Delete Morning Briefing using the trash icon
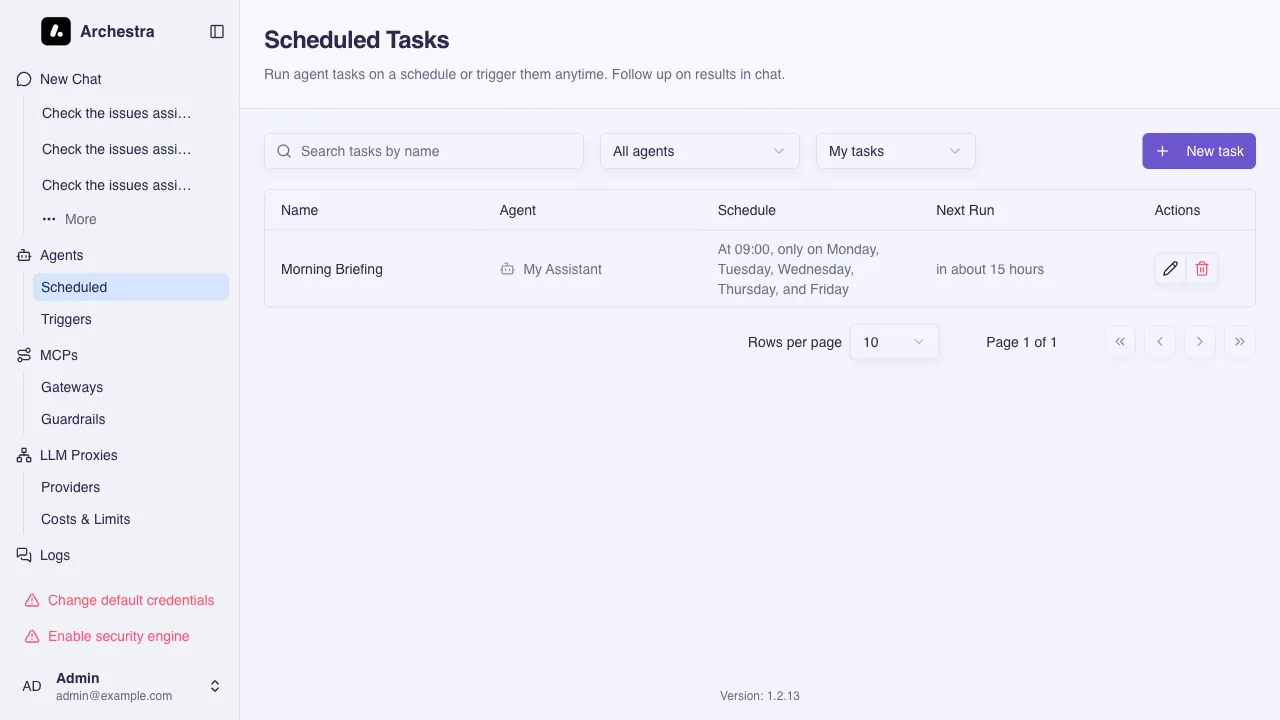 [1202, 269]
